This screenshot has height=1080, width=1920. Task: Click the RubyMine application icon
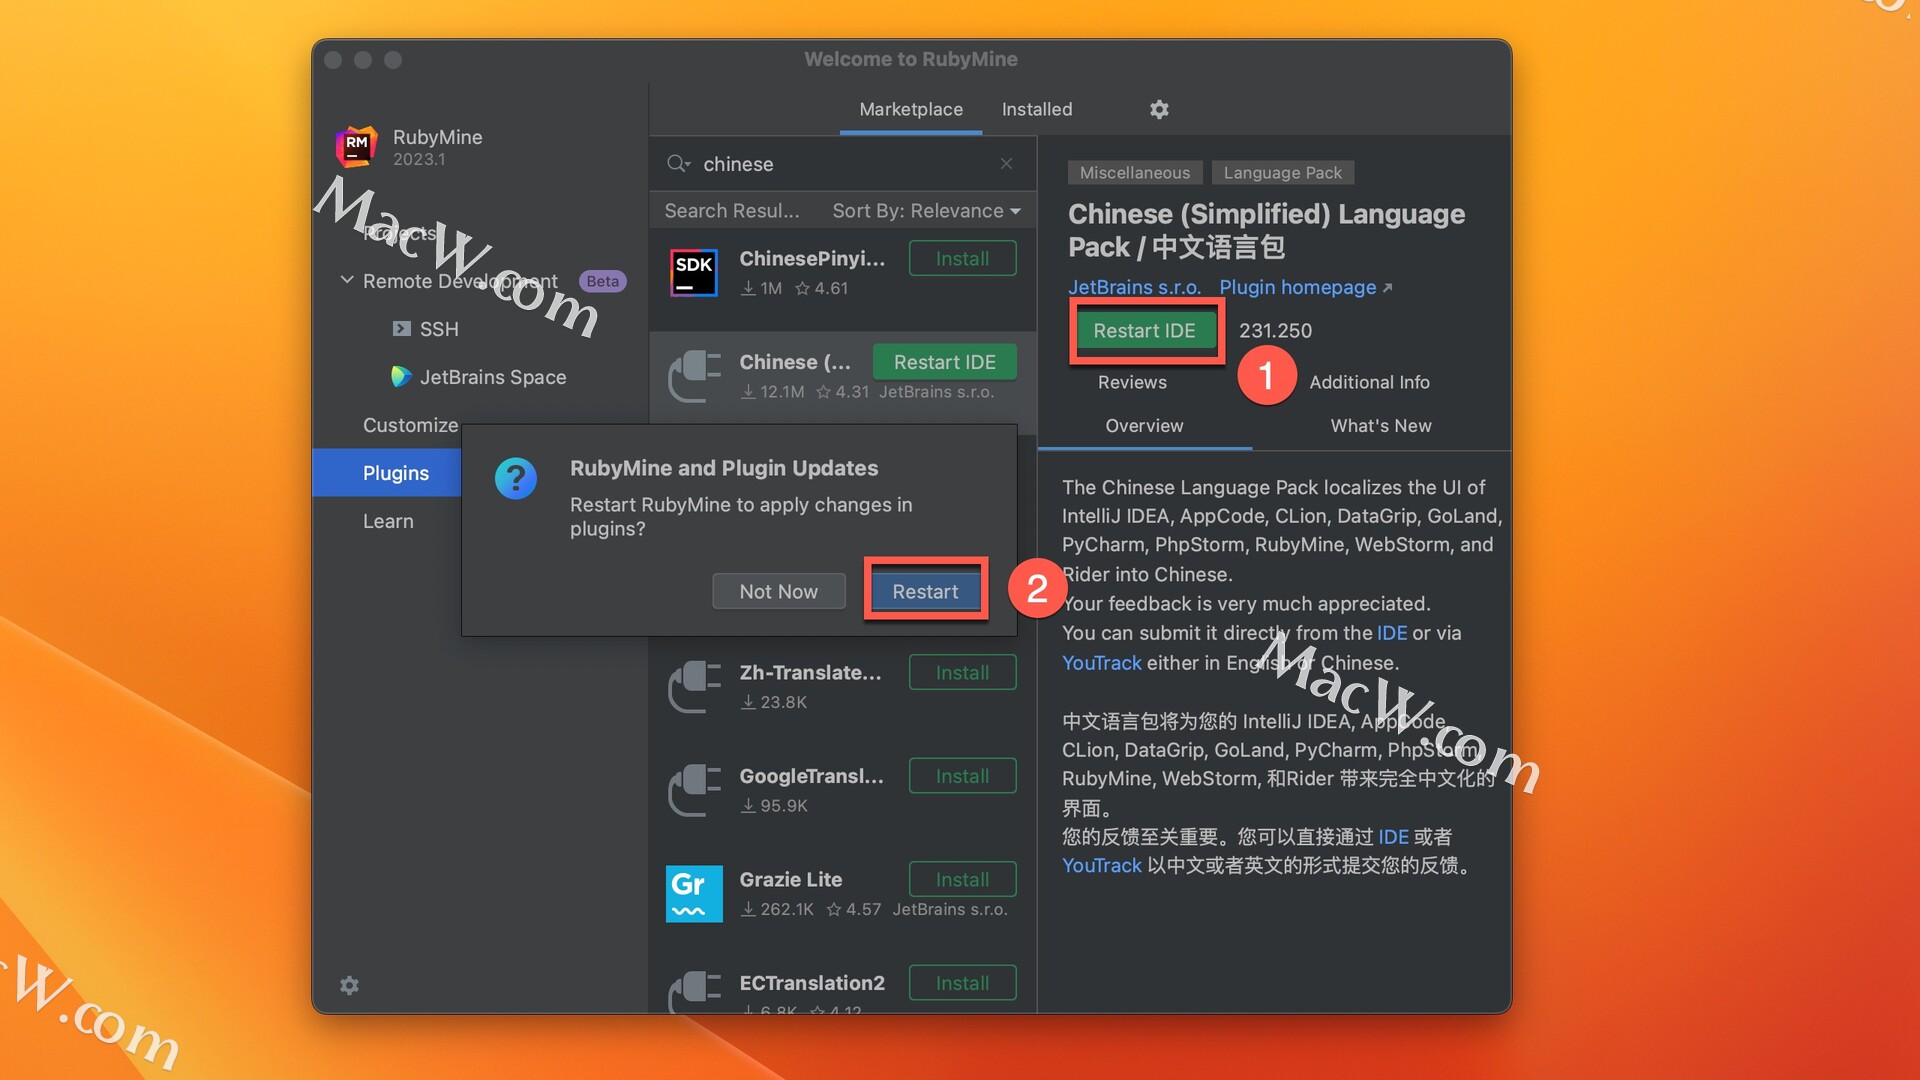pyautogui.click(x=356, y=146)
